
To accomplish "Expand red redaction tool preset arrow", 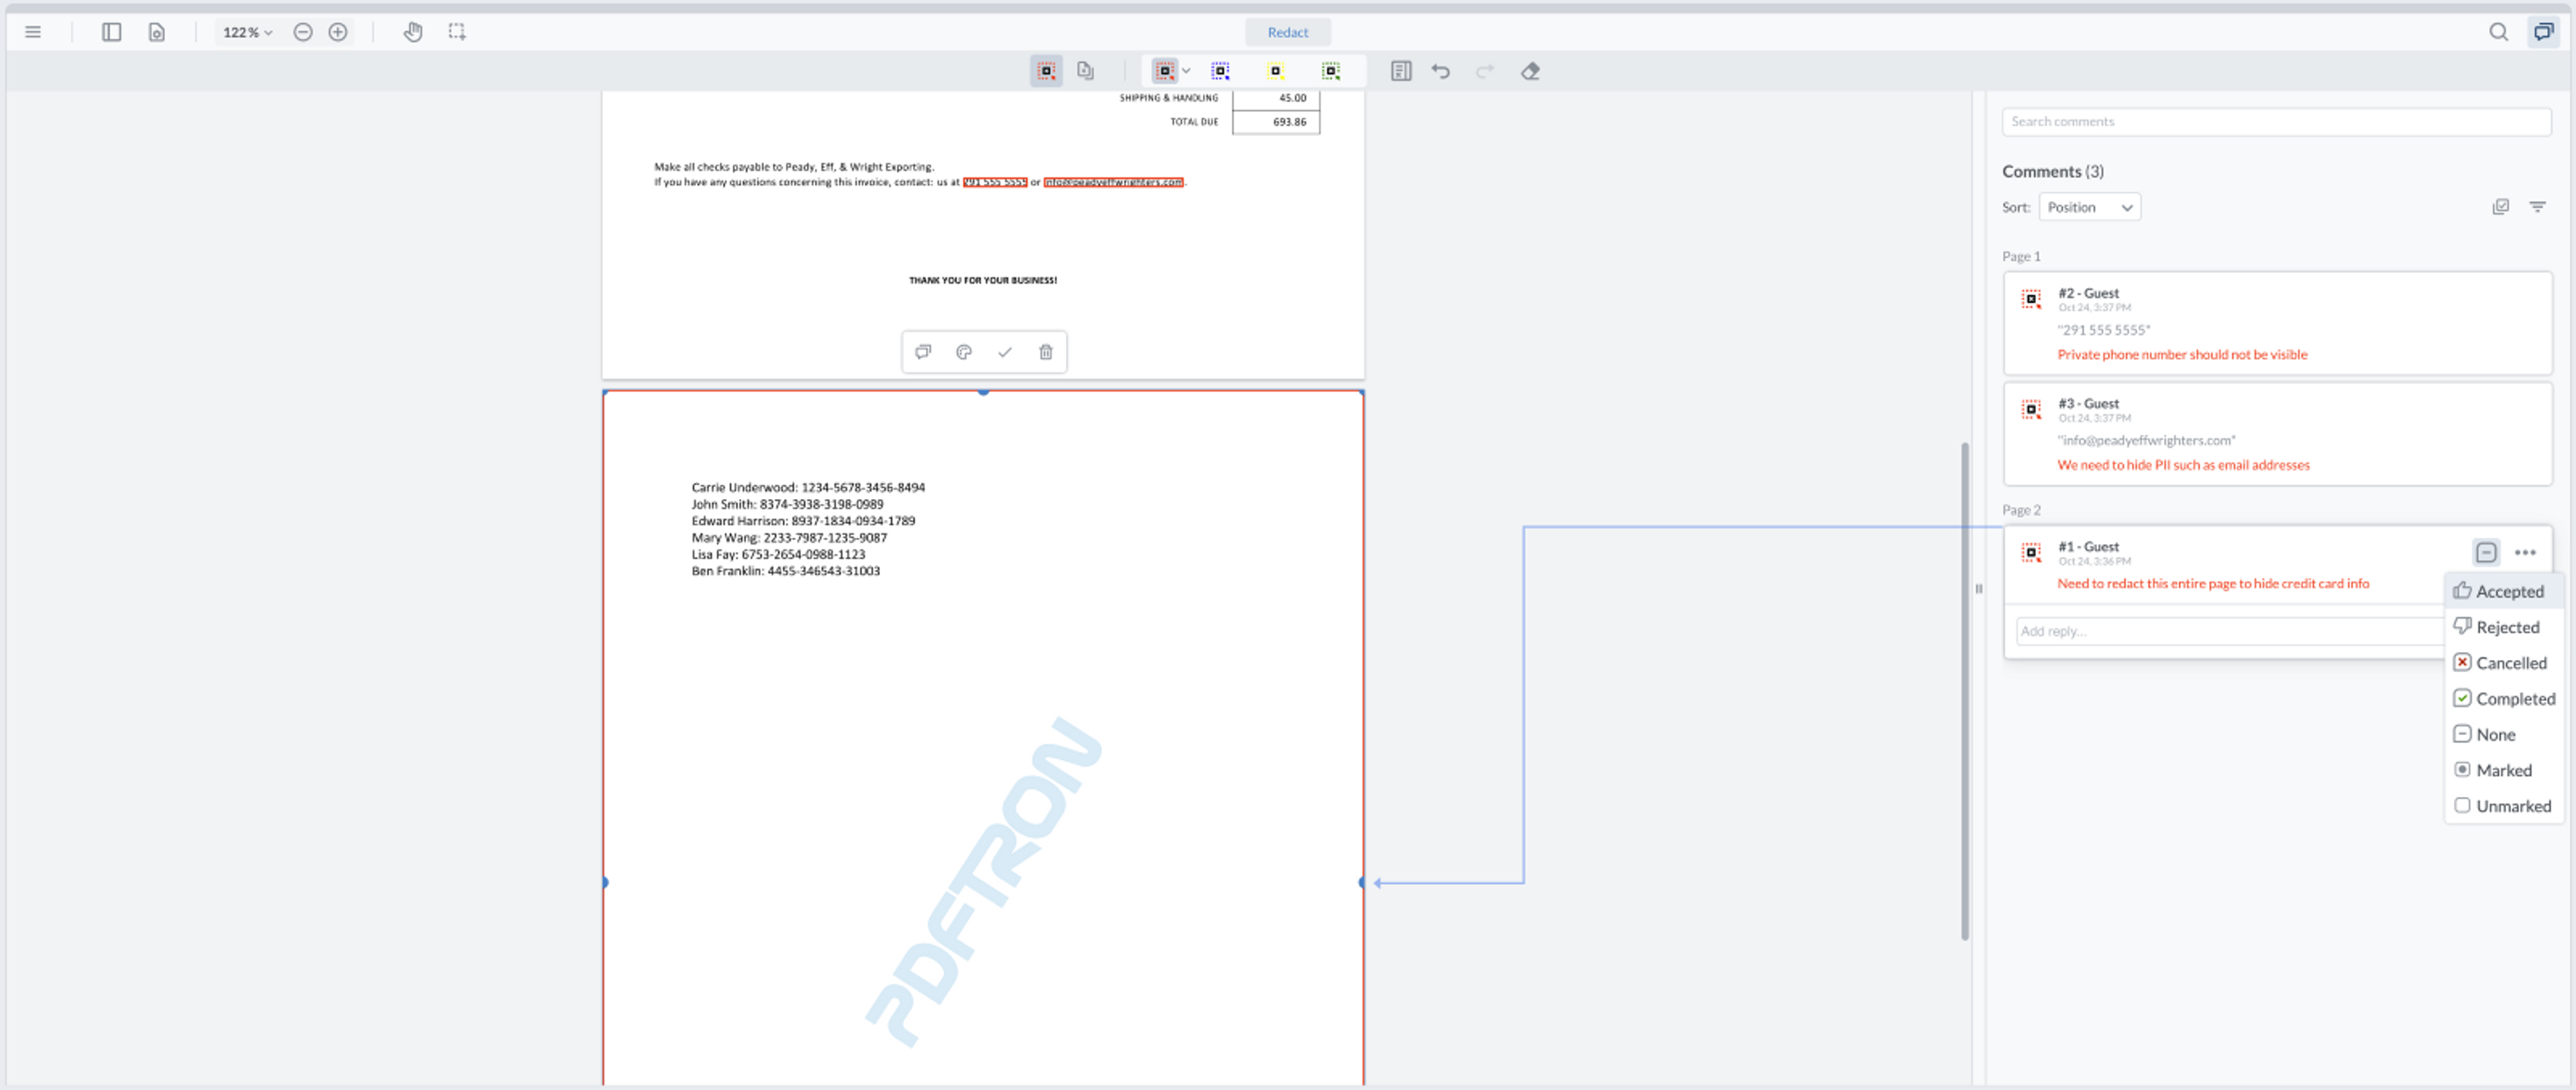I will point(1186,71).
